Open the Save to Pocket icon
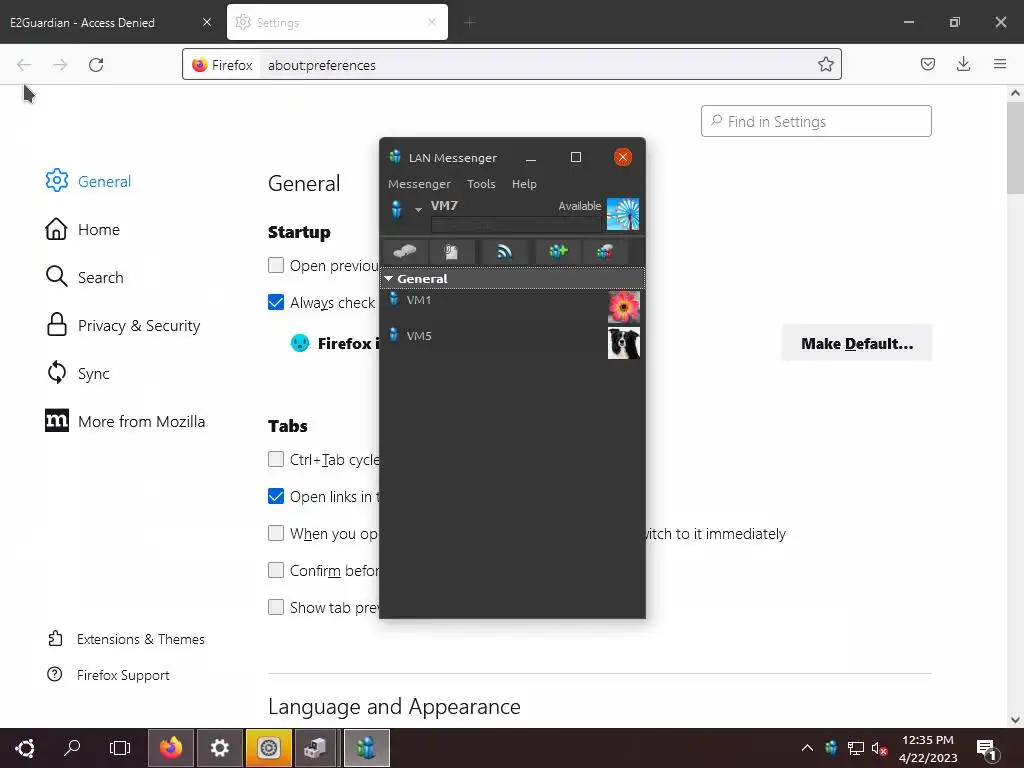The height and width of the screenshot is (768, 1024). pyautogui.click(x=927, y=64)
